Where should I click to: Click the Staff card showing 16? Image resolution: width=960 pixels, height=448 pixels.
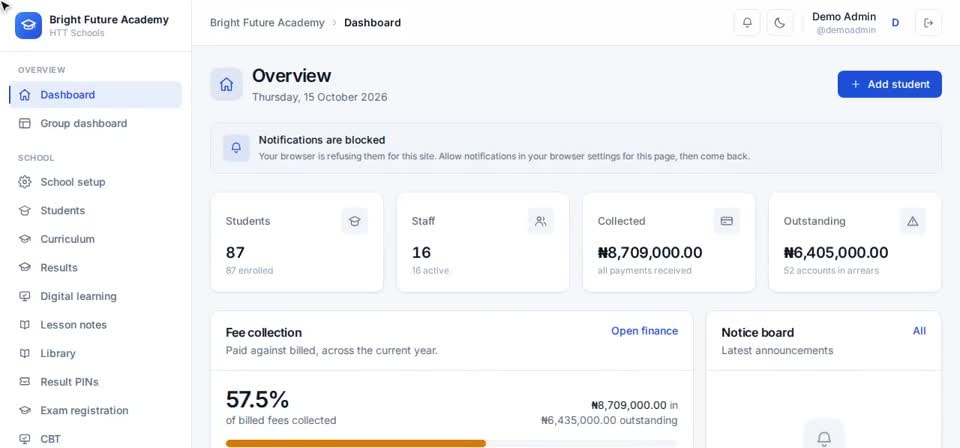pyautogui.click(x=483, y=242)
